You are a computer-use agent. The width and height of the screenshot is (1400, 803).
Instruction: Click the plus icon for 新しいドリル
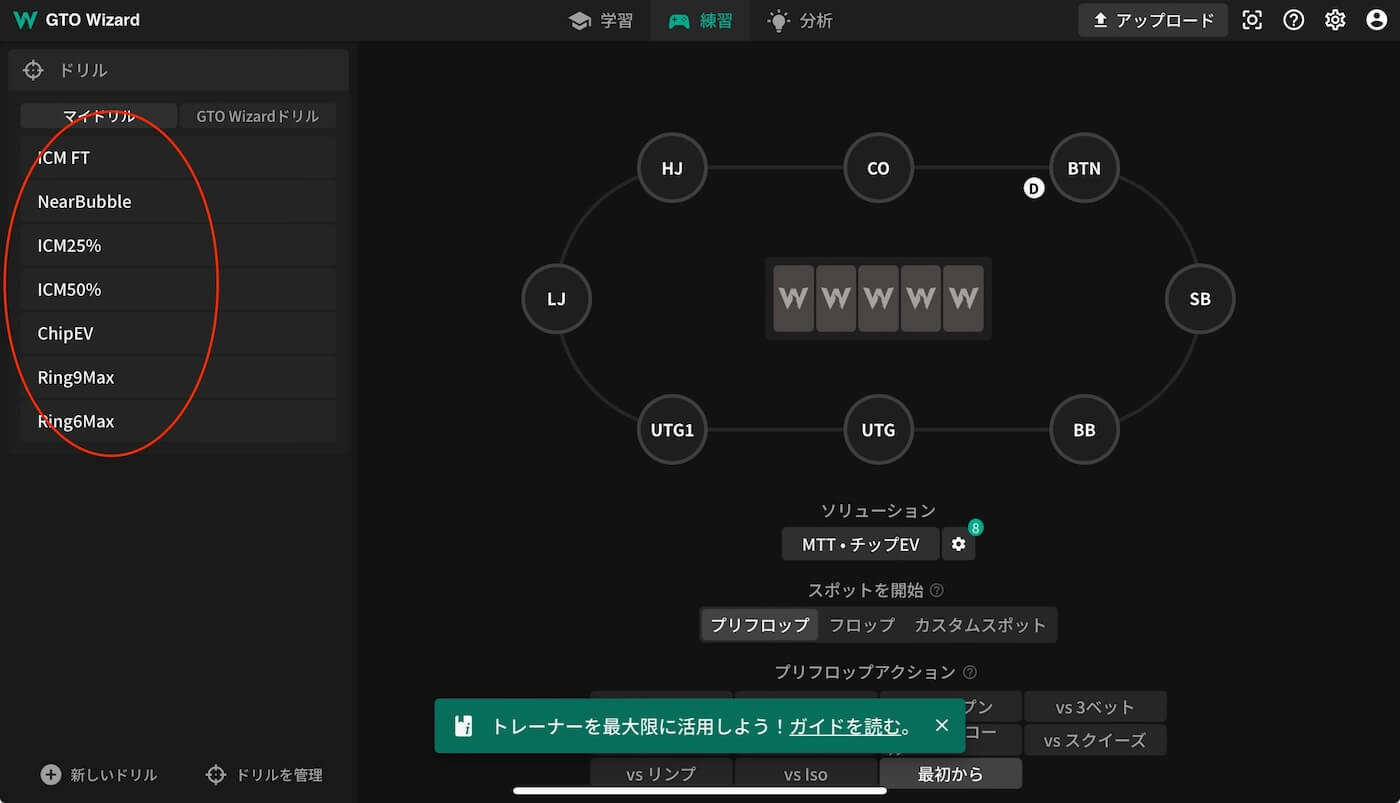pyautogui.click(x=51, y=775)
